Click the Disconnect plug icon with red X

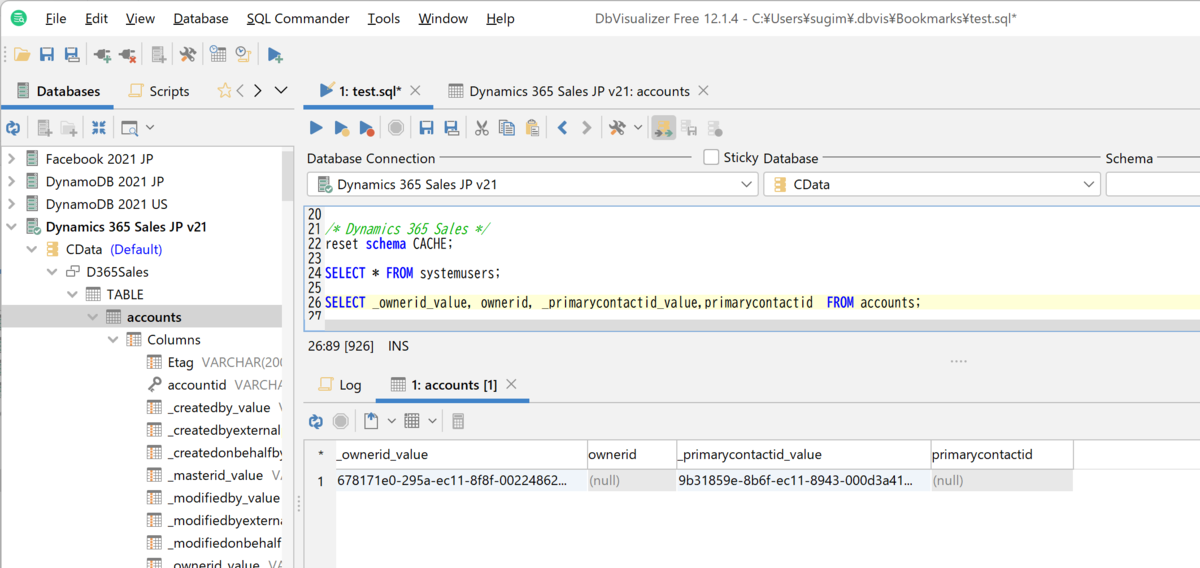coord(127,54)
